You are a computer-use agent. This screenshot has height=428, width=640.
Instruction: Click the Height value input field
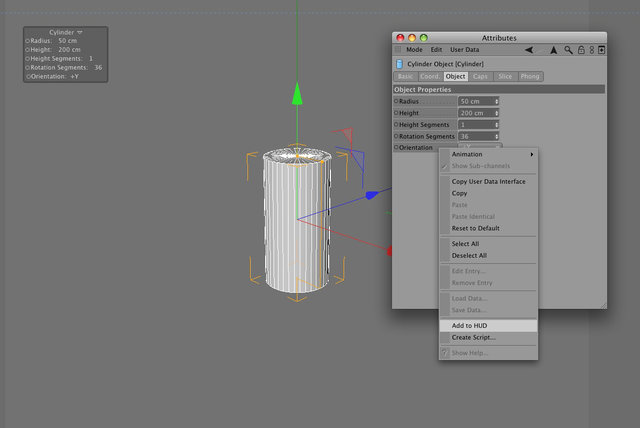coord(478,113)
